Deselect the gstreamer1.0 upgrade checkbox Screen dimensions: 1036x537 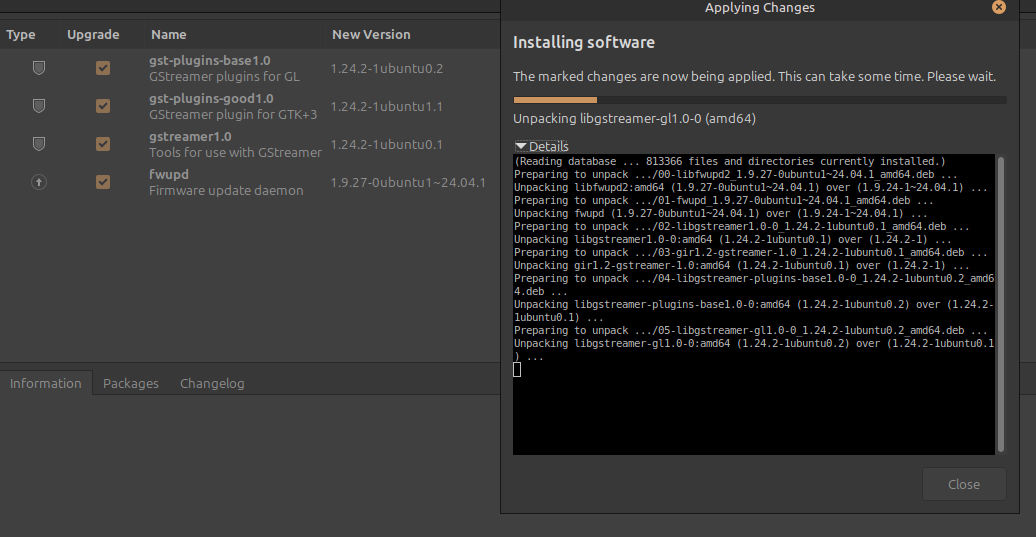(102, 144)
